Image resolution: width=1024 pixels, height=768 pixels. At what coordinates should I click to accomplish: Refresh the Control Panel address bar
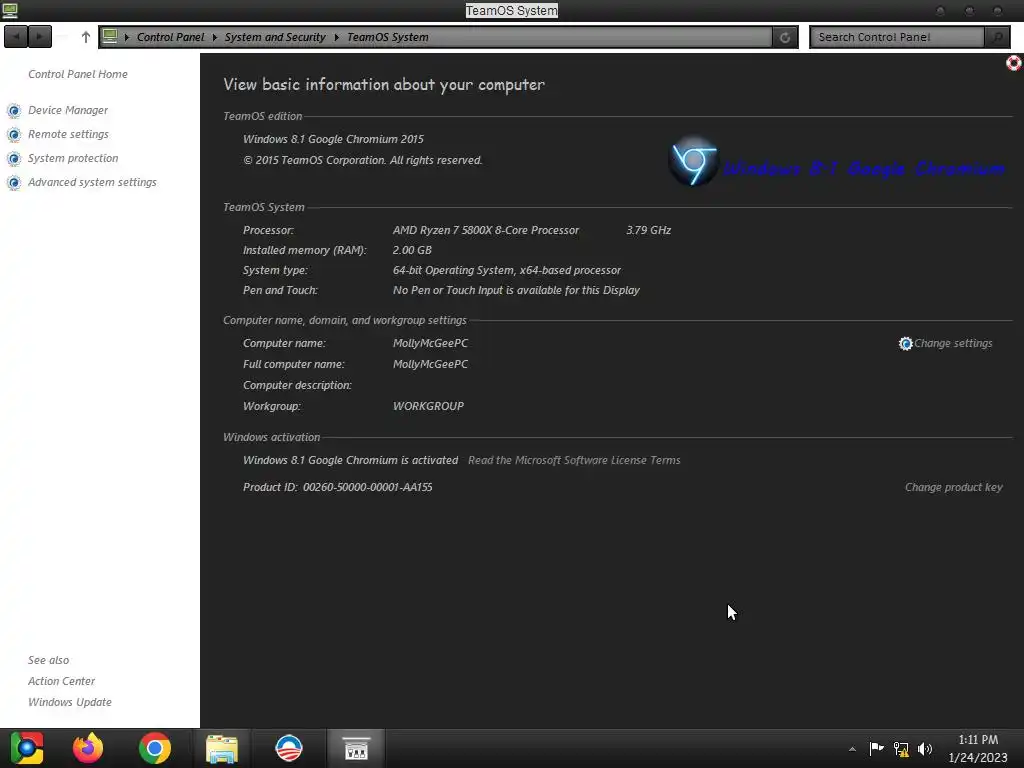pyautogui.click(x=785, y=37)
